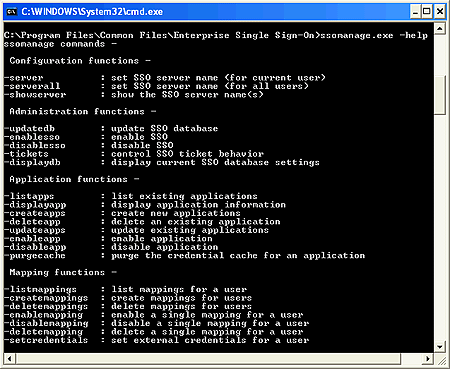Click the horizontal scrollbar left arrow

[9, 359]
